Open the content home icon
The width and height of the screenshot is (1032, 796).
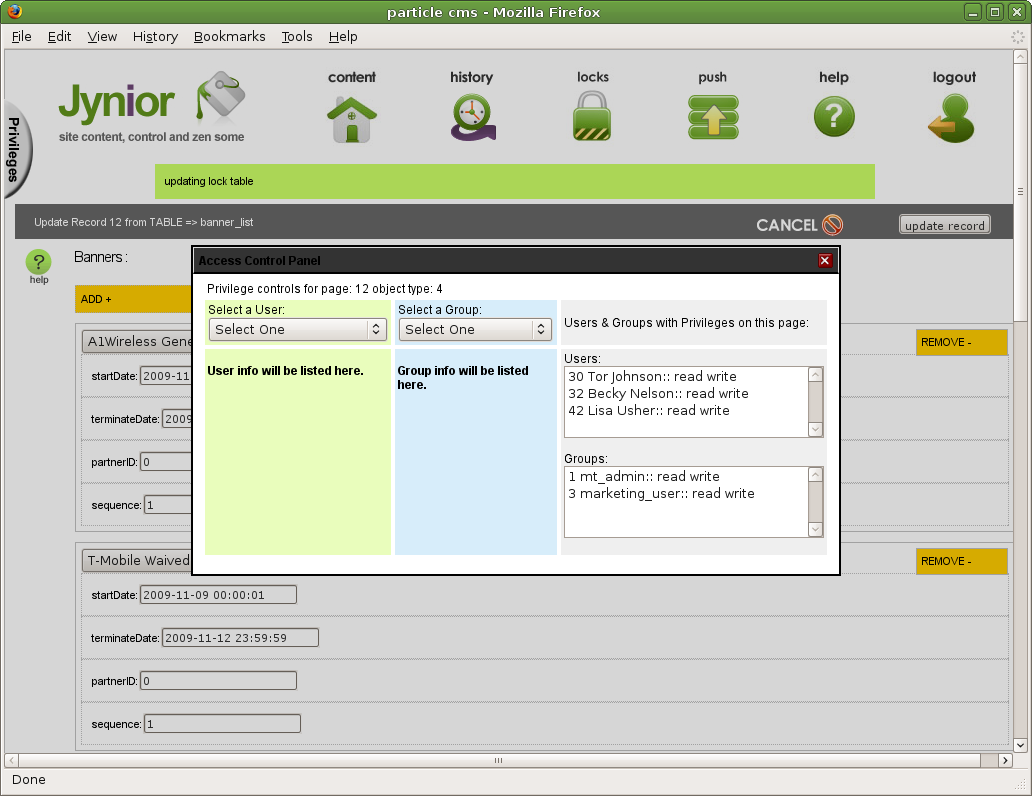[352, 118]
